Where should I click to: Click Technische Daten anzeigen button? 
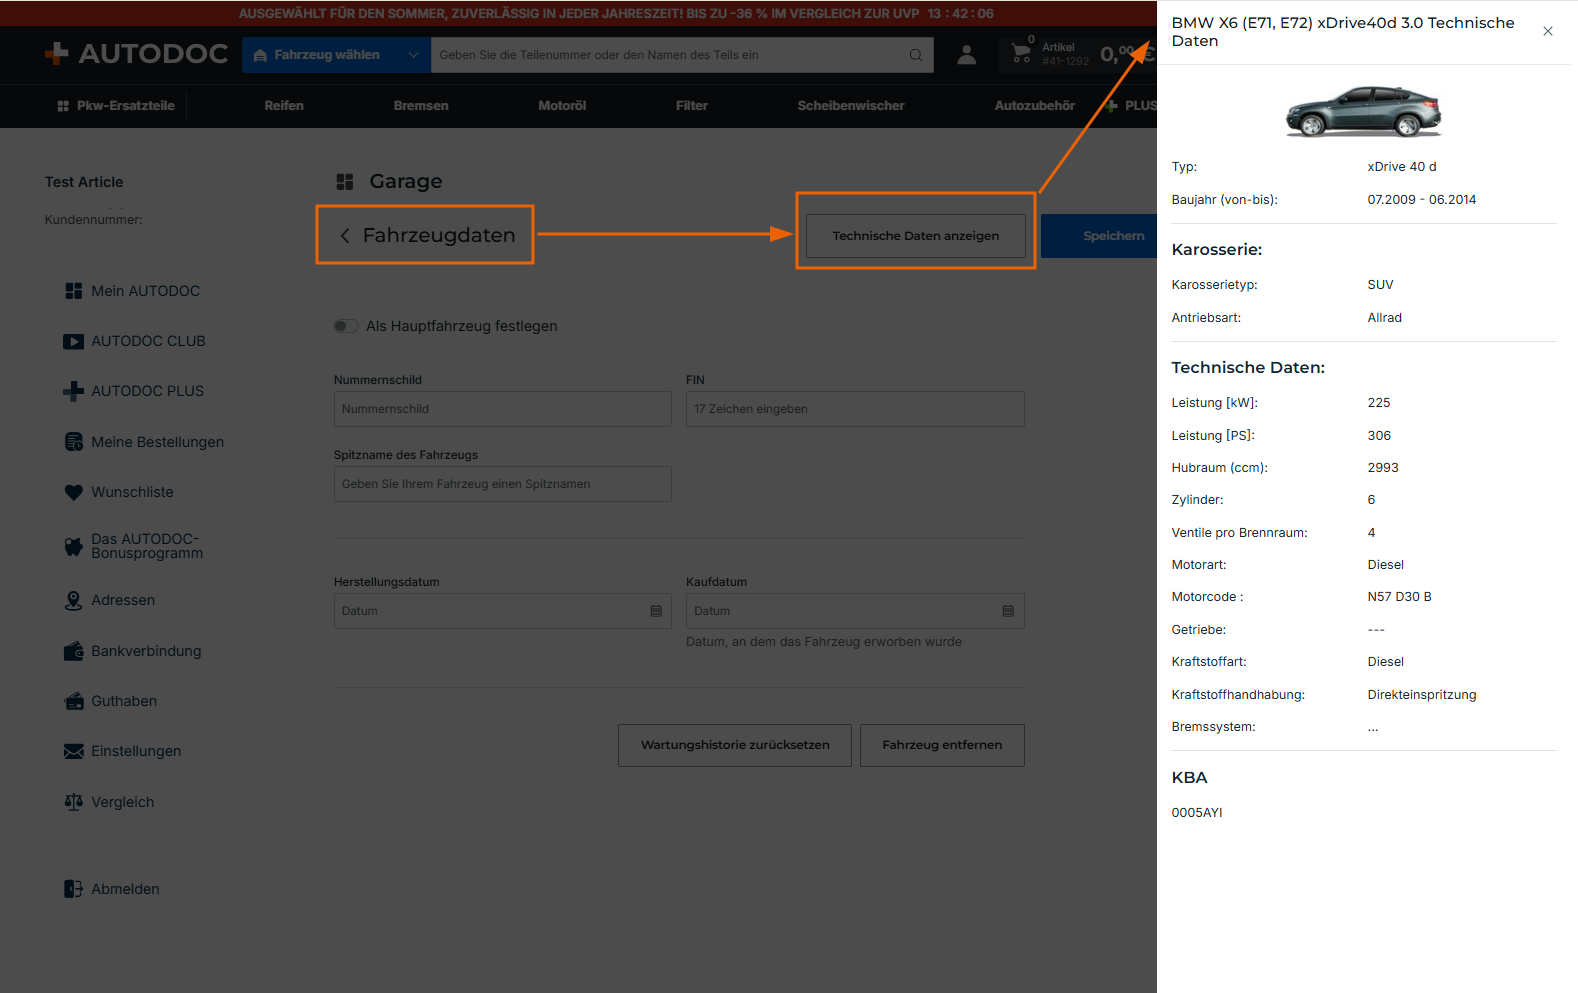(x=916, y=236)
